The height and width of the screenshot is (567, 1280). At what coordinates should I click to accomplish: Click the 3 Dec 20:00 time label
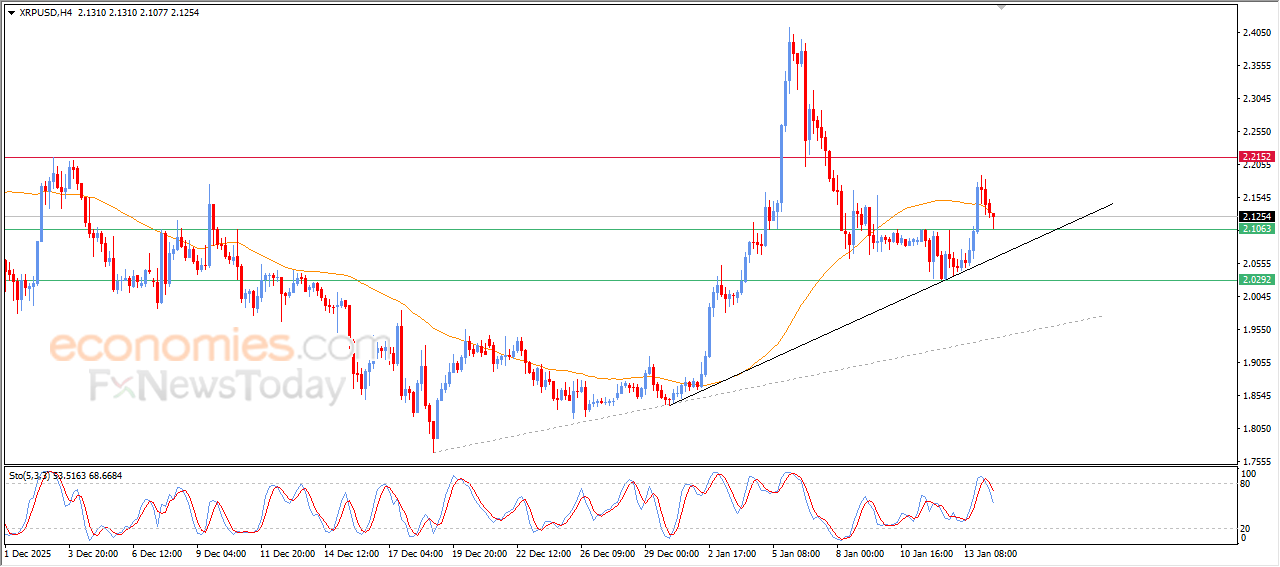pyautogui.click(x=92, y=553)
